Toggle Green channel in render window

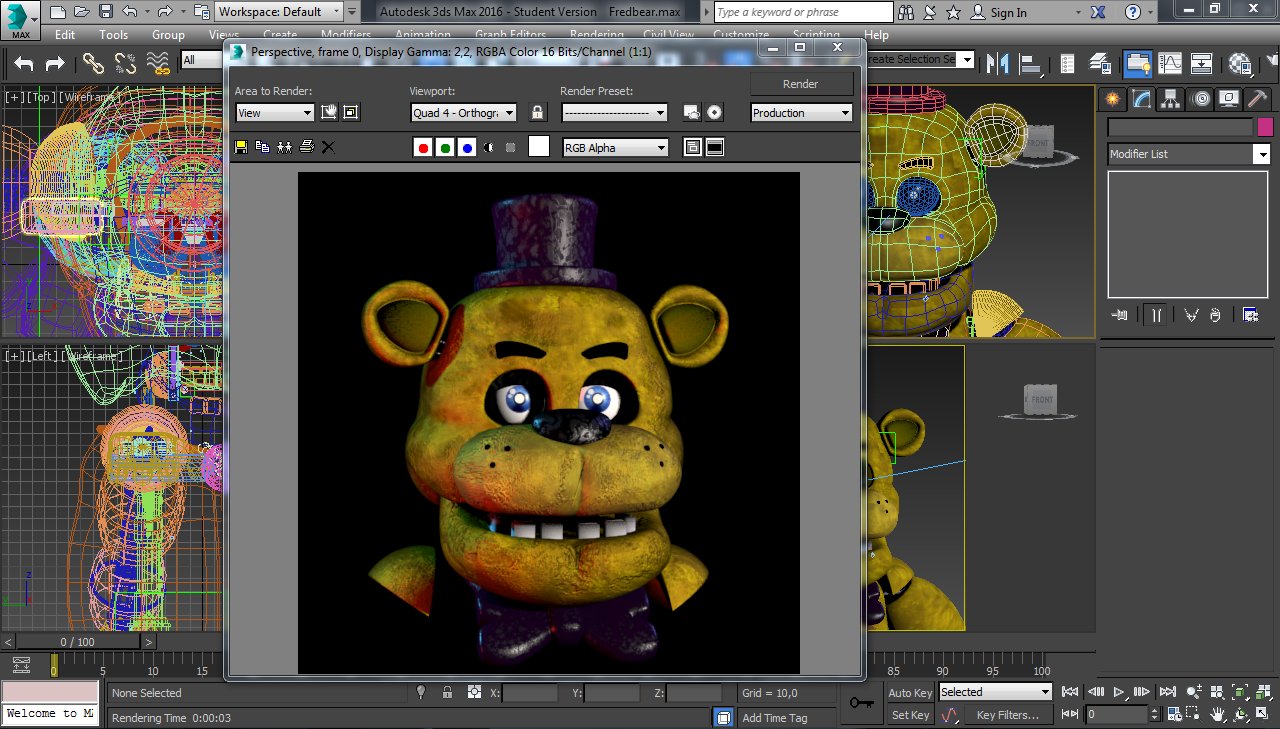tap(445, 147)
